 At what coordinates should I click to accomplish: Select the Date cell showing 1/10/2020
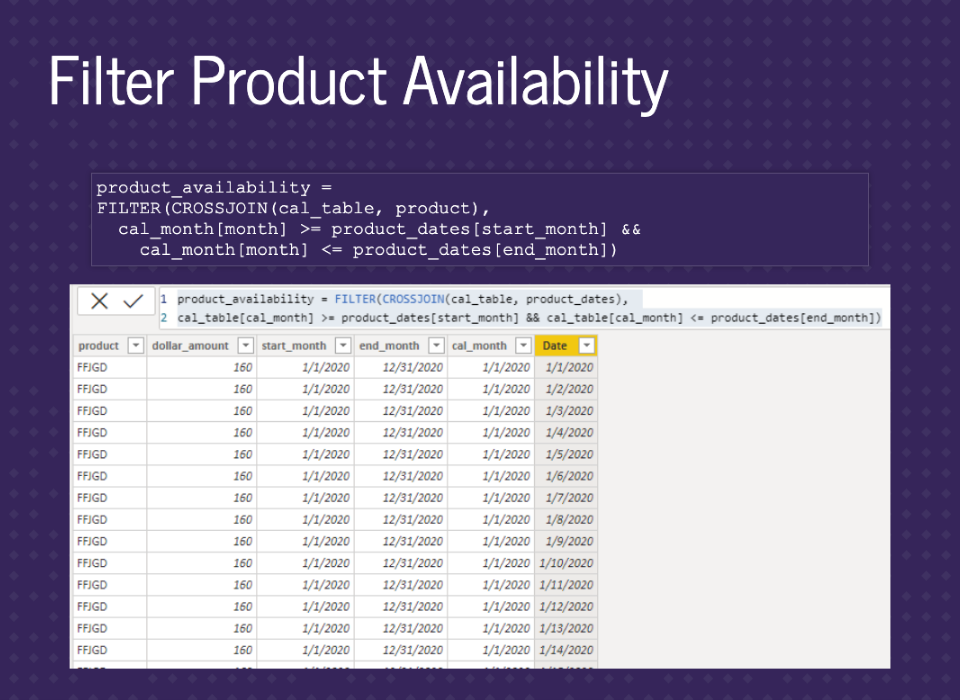(x=566, y=563)
